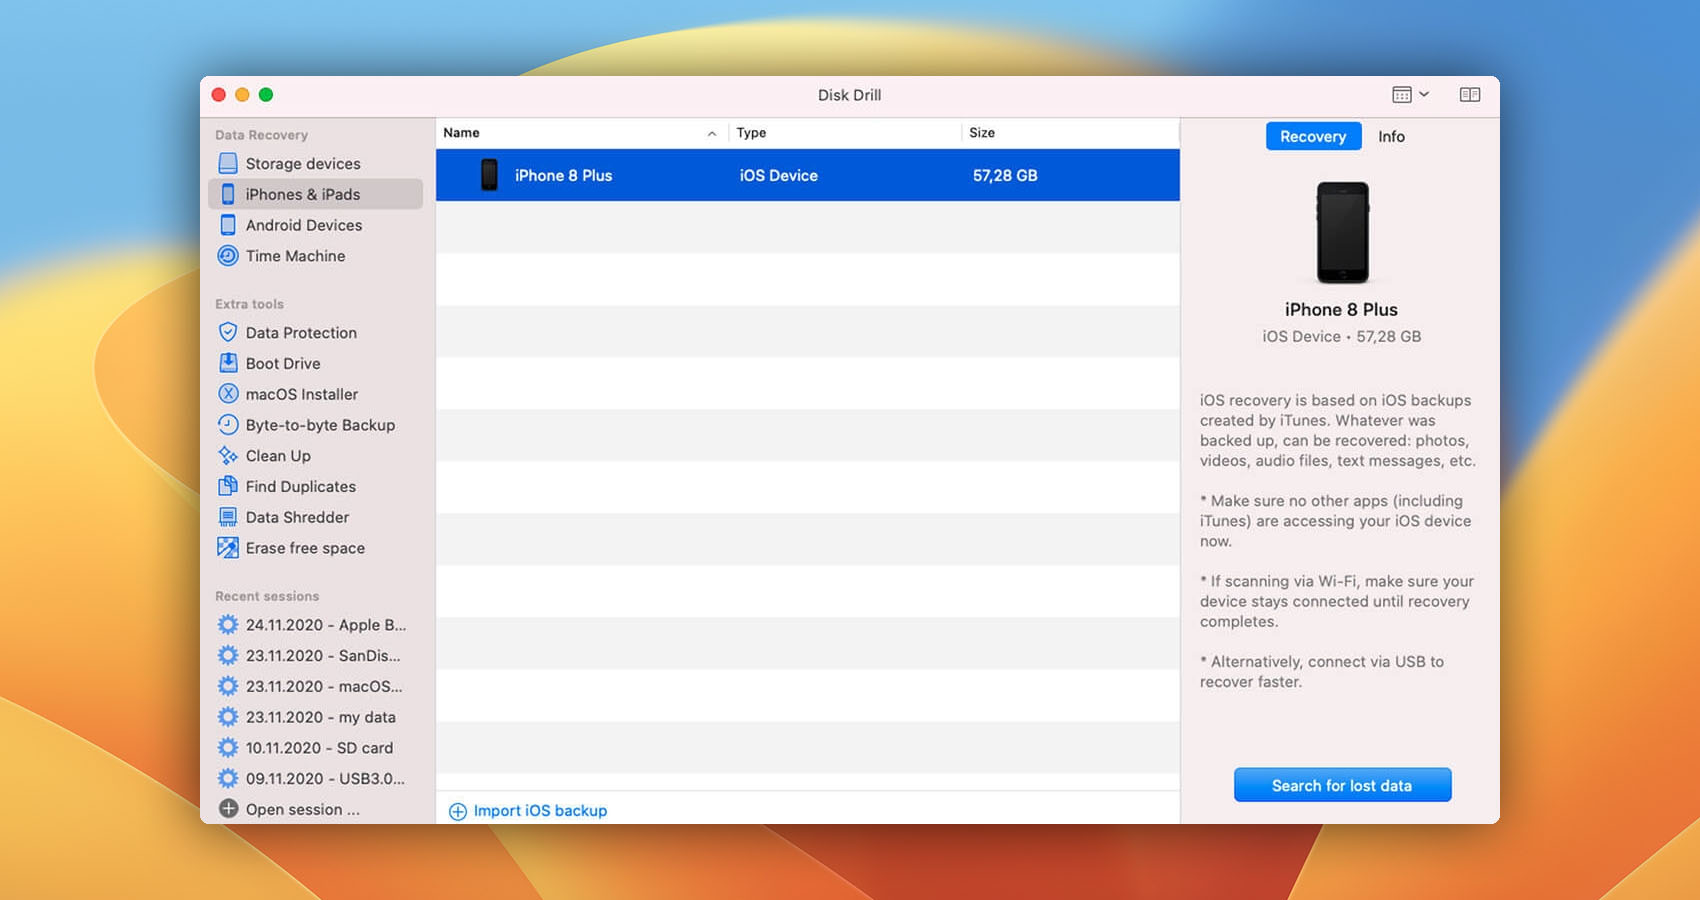1700x900 pixels.
Task: Click the Erase free space icon
Action: [228, 548]
